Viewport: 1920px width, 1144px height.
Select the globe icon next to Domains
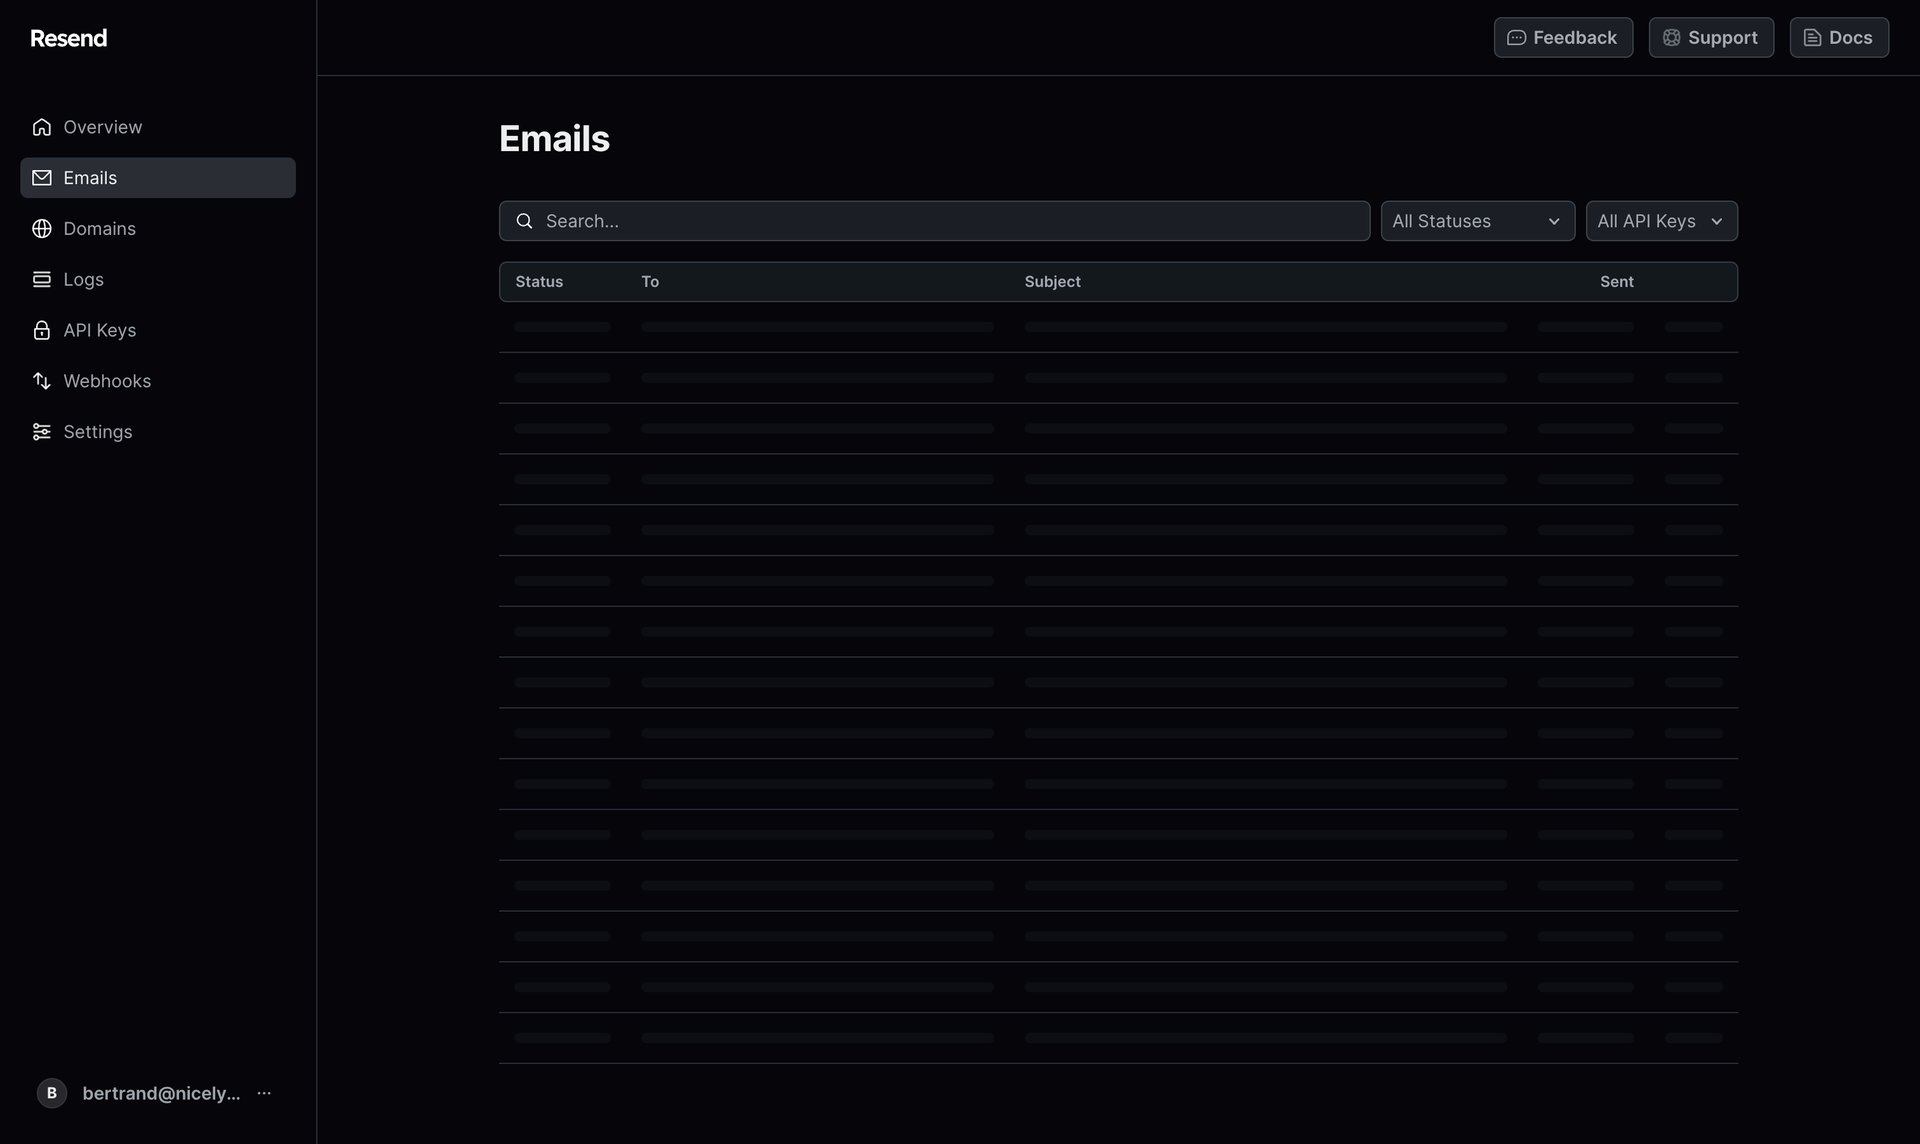click(x=41, y=228)
